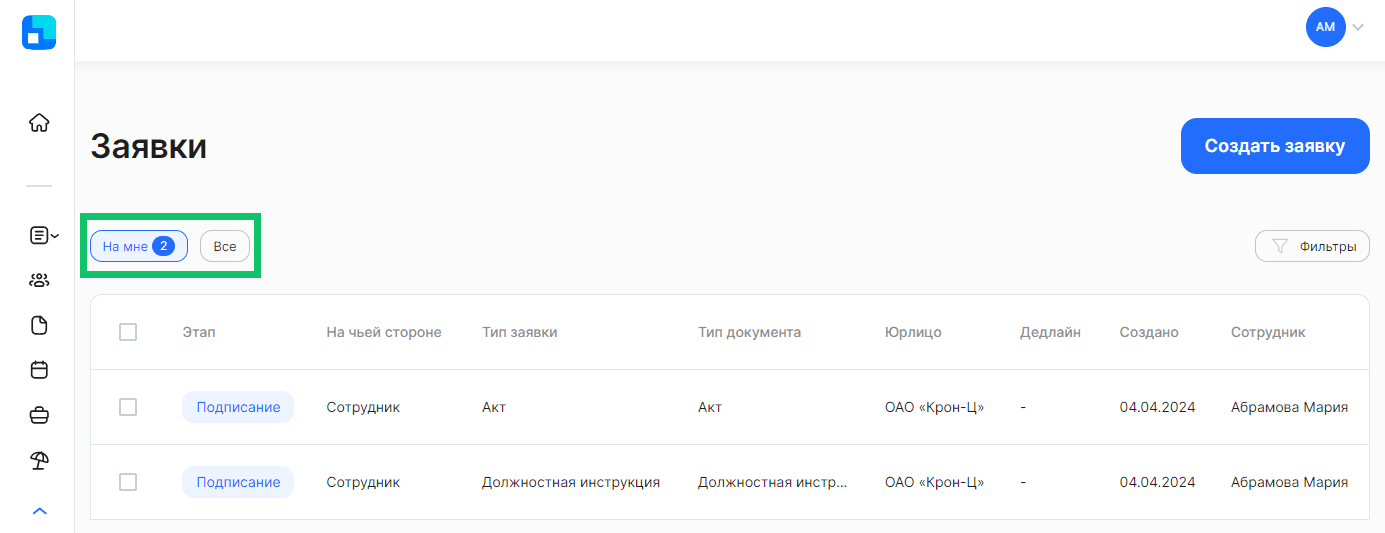Click the Подписание stage badge in Акт row
Screen dimensions: 1385x533
tap(238, 407)
